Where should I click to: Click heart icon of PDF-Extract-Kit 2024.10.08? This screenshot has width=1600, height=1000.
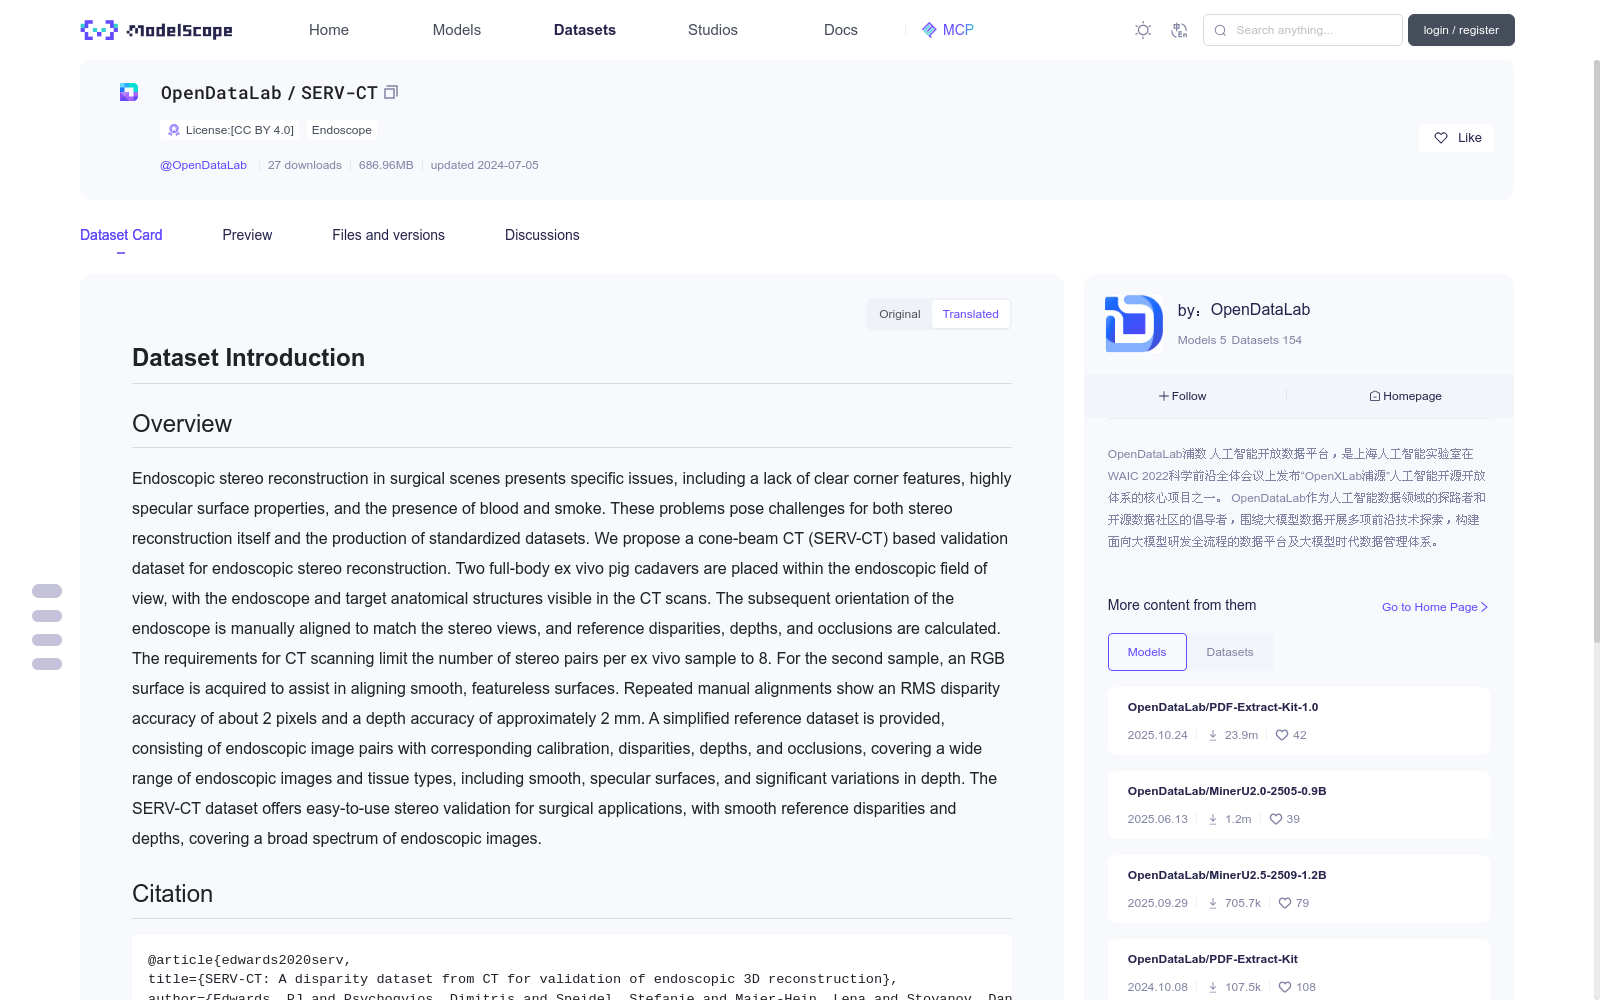click(x=1285, y=987)
